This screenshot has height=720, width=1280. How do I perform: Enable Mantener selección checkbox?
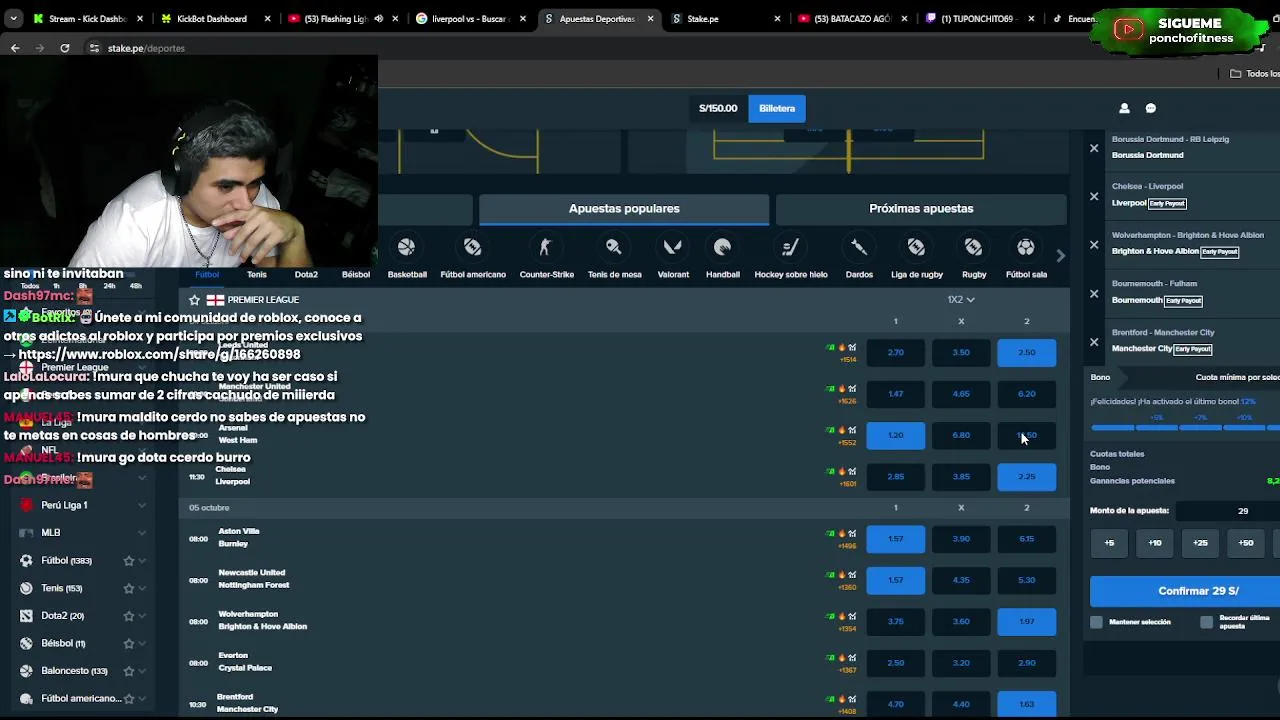pos(1097,622)
